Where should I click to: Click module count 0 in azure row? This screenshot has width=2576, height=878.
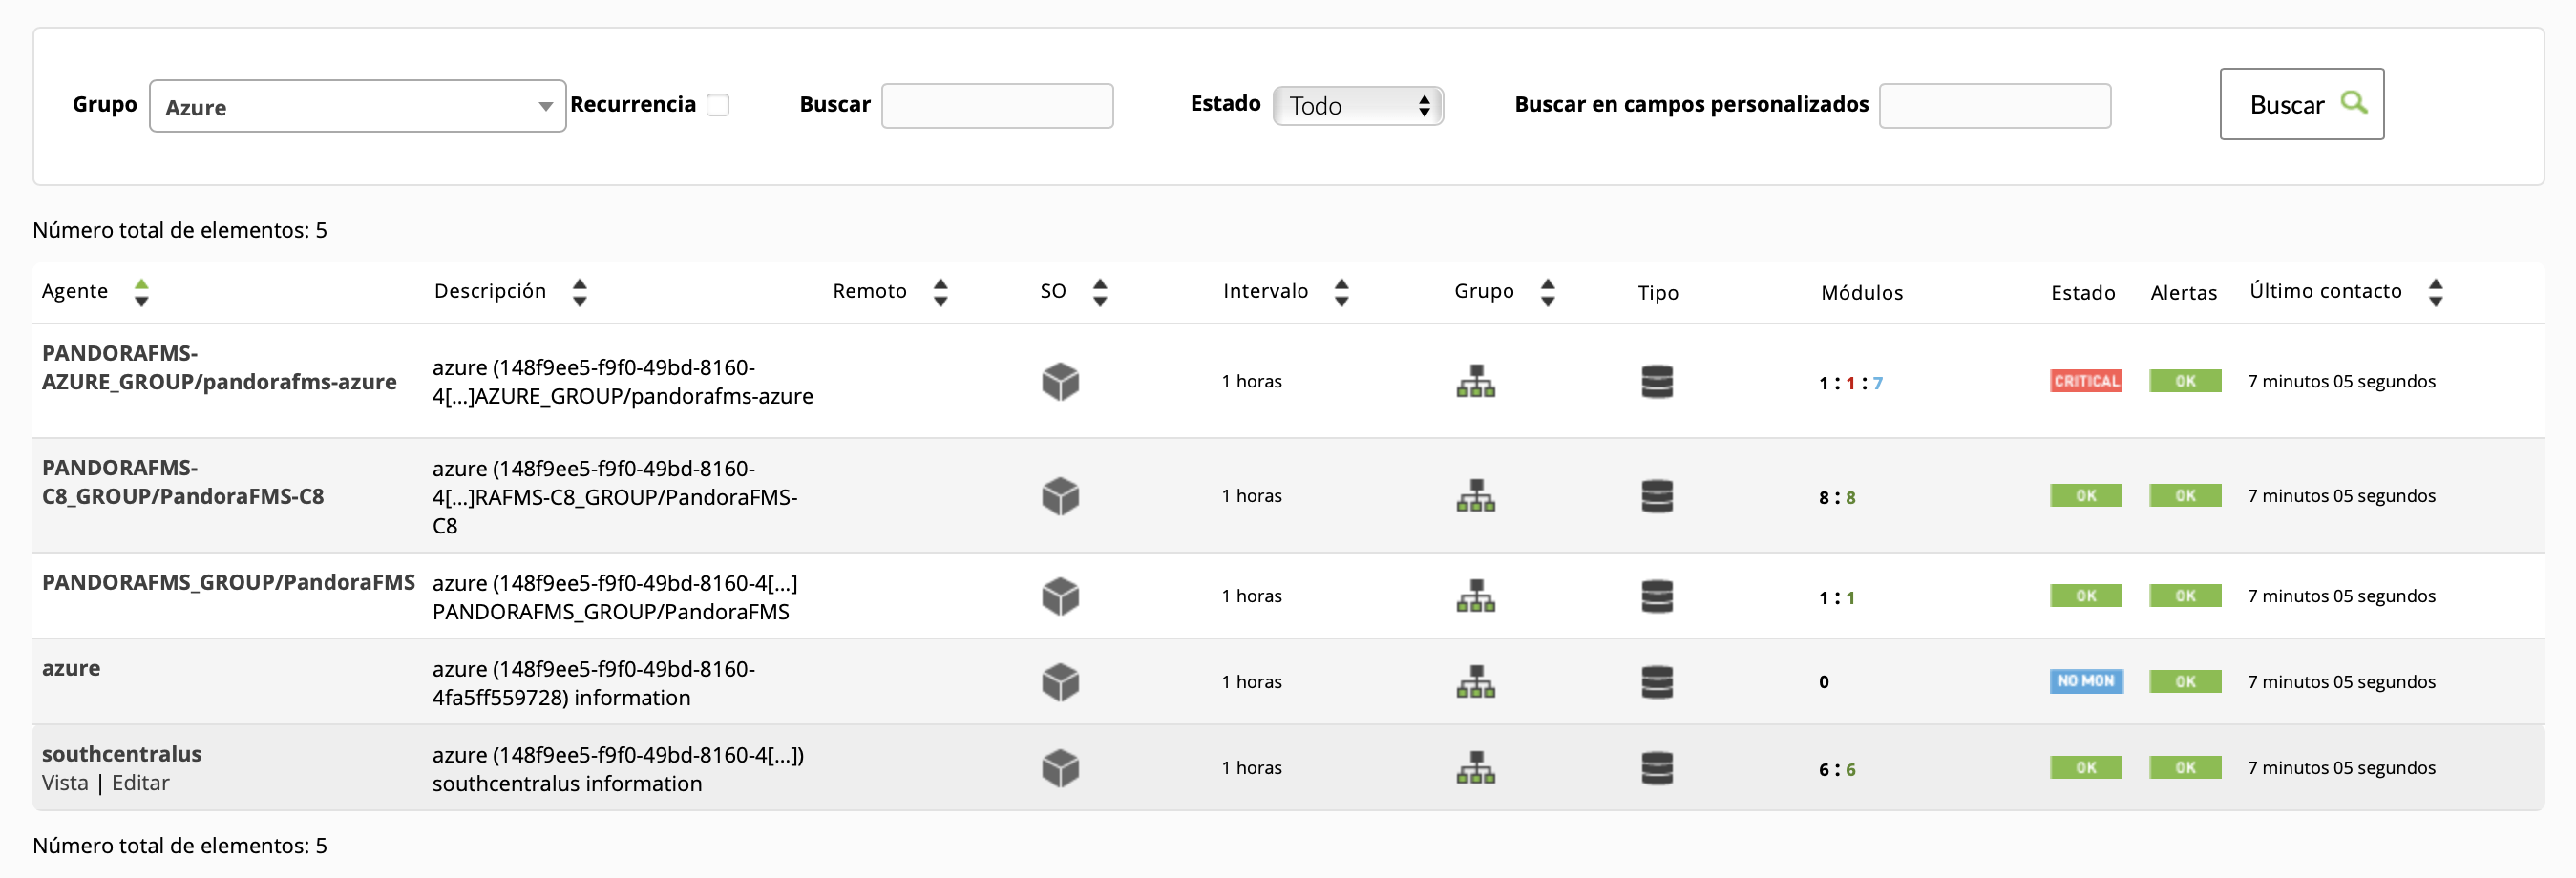(x=1824, y=682)
